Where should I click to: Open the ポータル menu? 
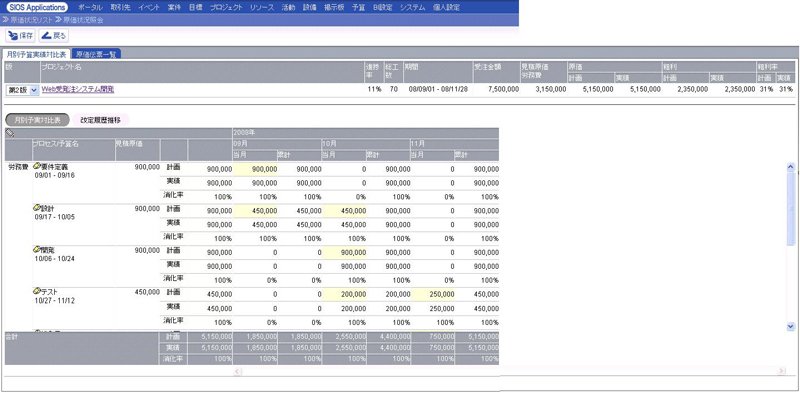pos(90,8)
